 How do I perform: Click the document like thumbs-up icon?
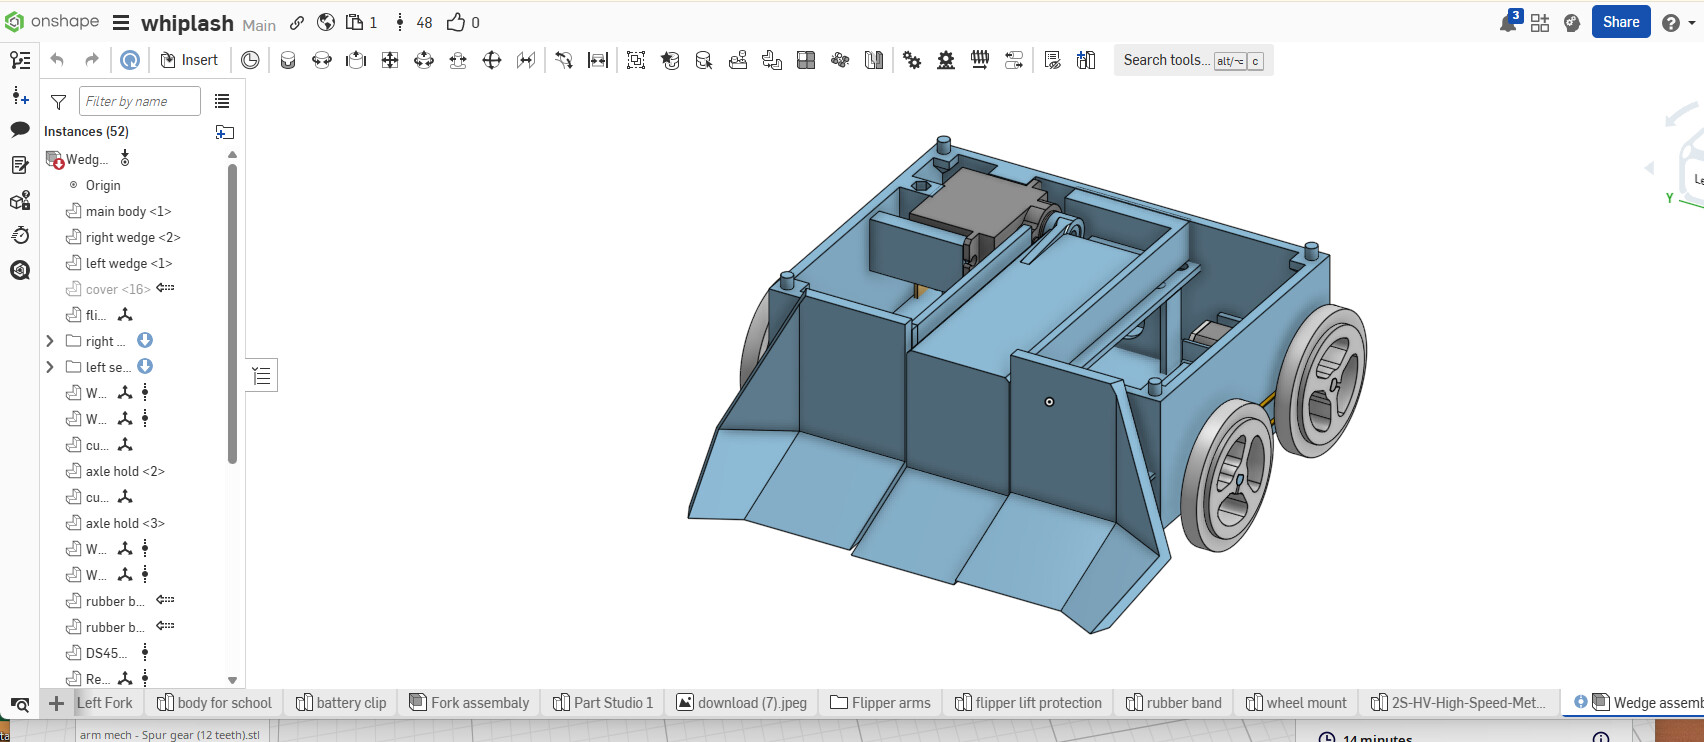click(x=456, y=22)
